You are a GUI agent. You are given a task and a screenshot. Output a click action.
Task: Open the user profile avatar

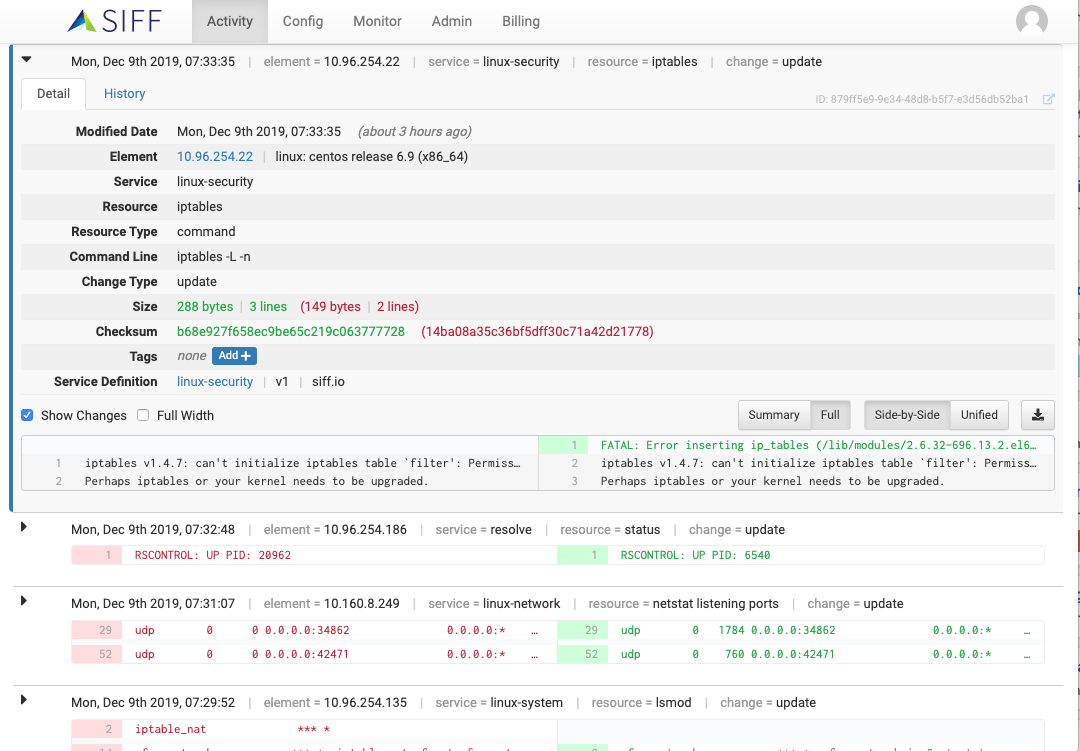tap(1031, 21)
